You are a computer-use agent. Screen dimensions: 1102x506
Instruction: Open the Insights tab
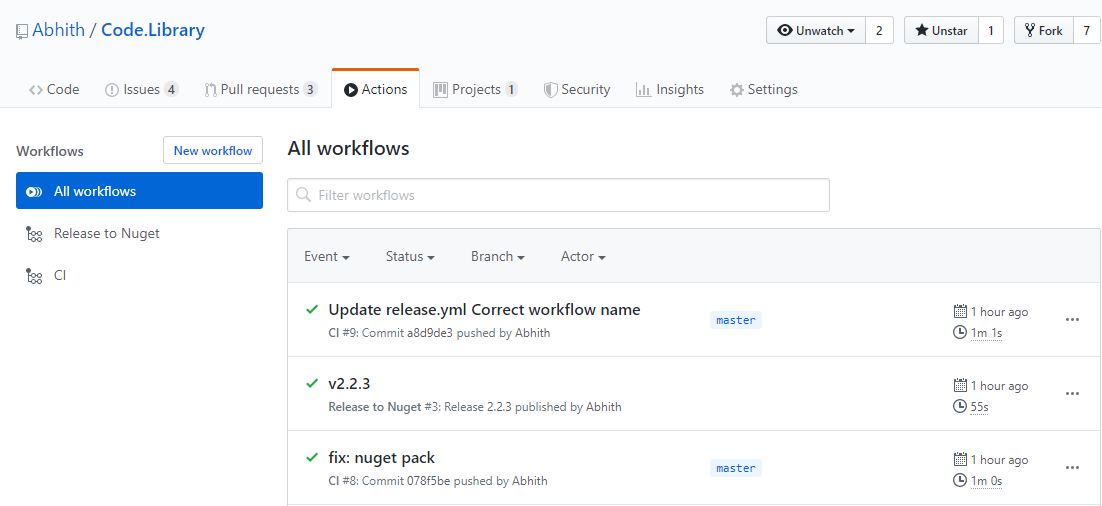[670, 89]
